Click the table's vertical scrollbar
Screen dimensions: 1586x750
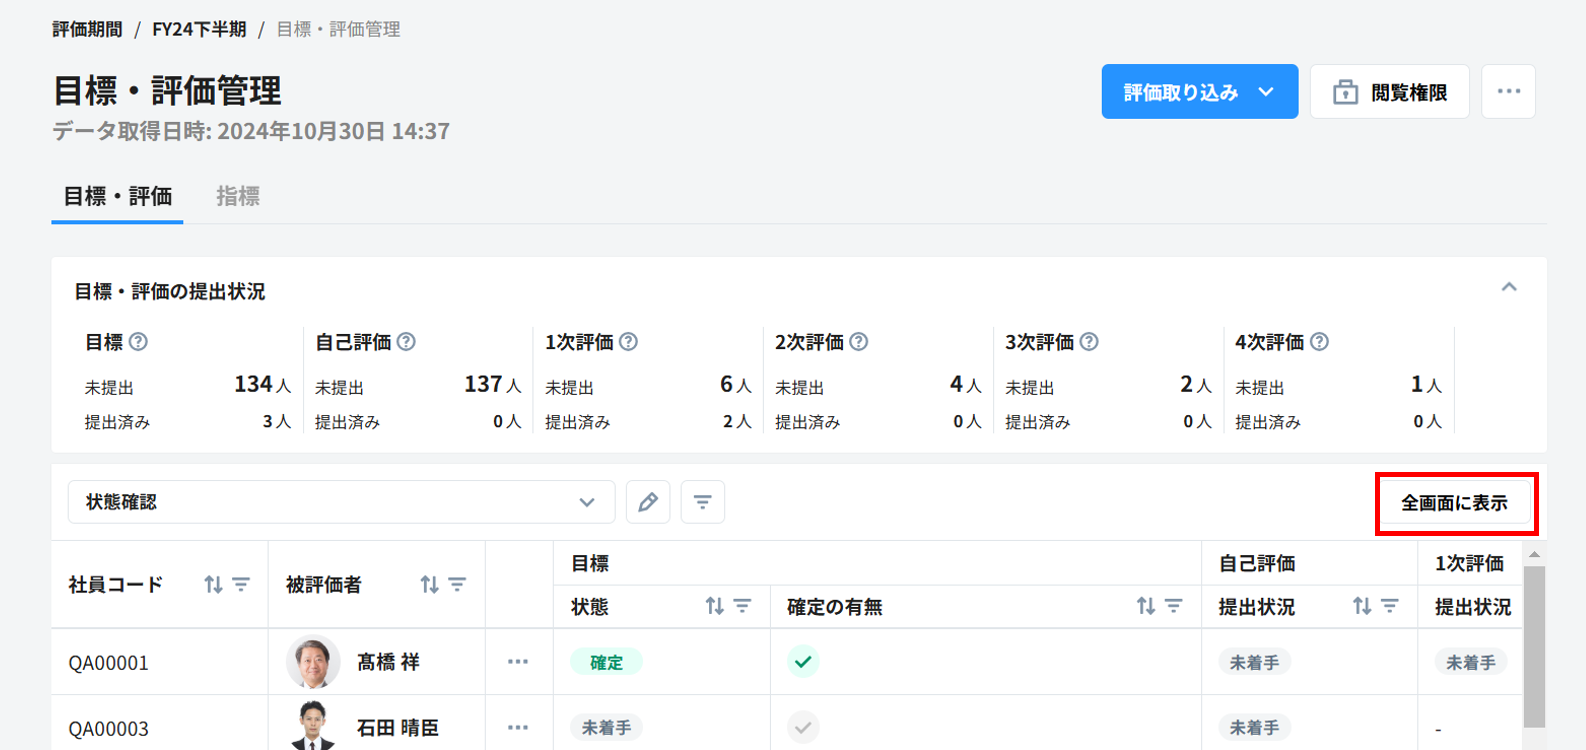click(1533, 646)
